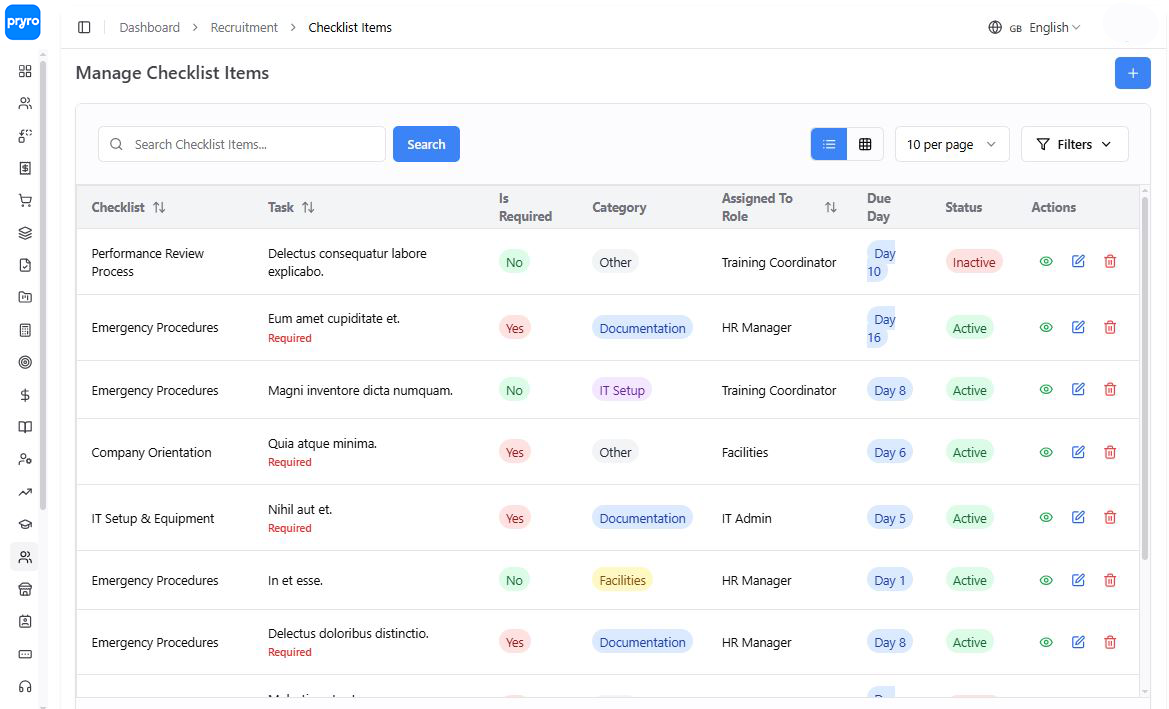Switch to grid view layout
The height and width of the screenshot is (709, 1169).
[x=865, y=144]
